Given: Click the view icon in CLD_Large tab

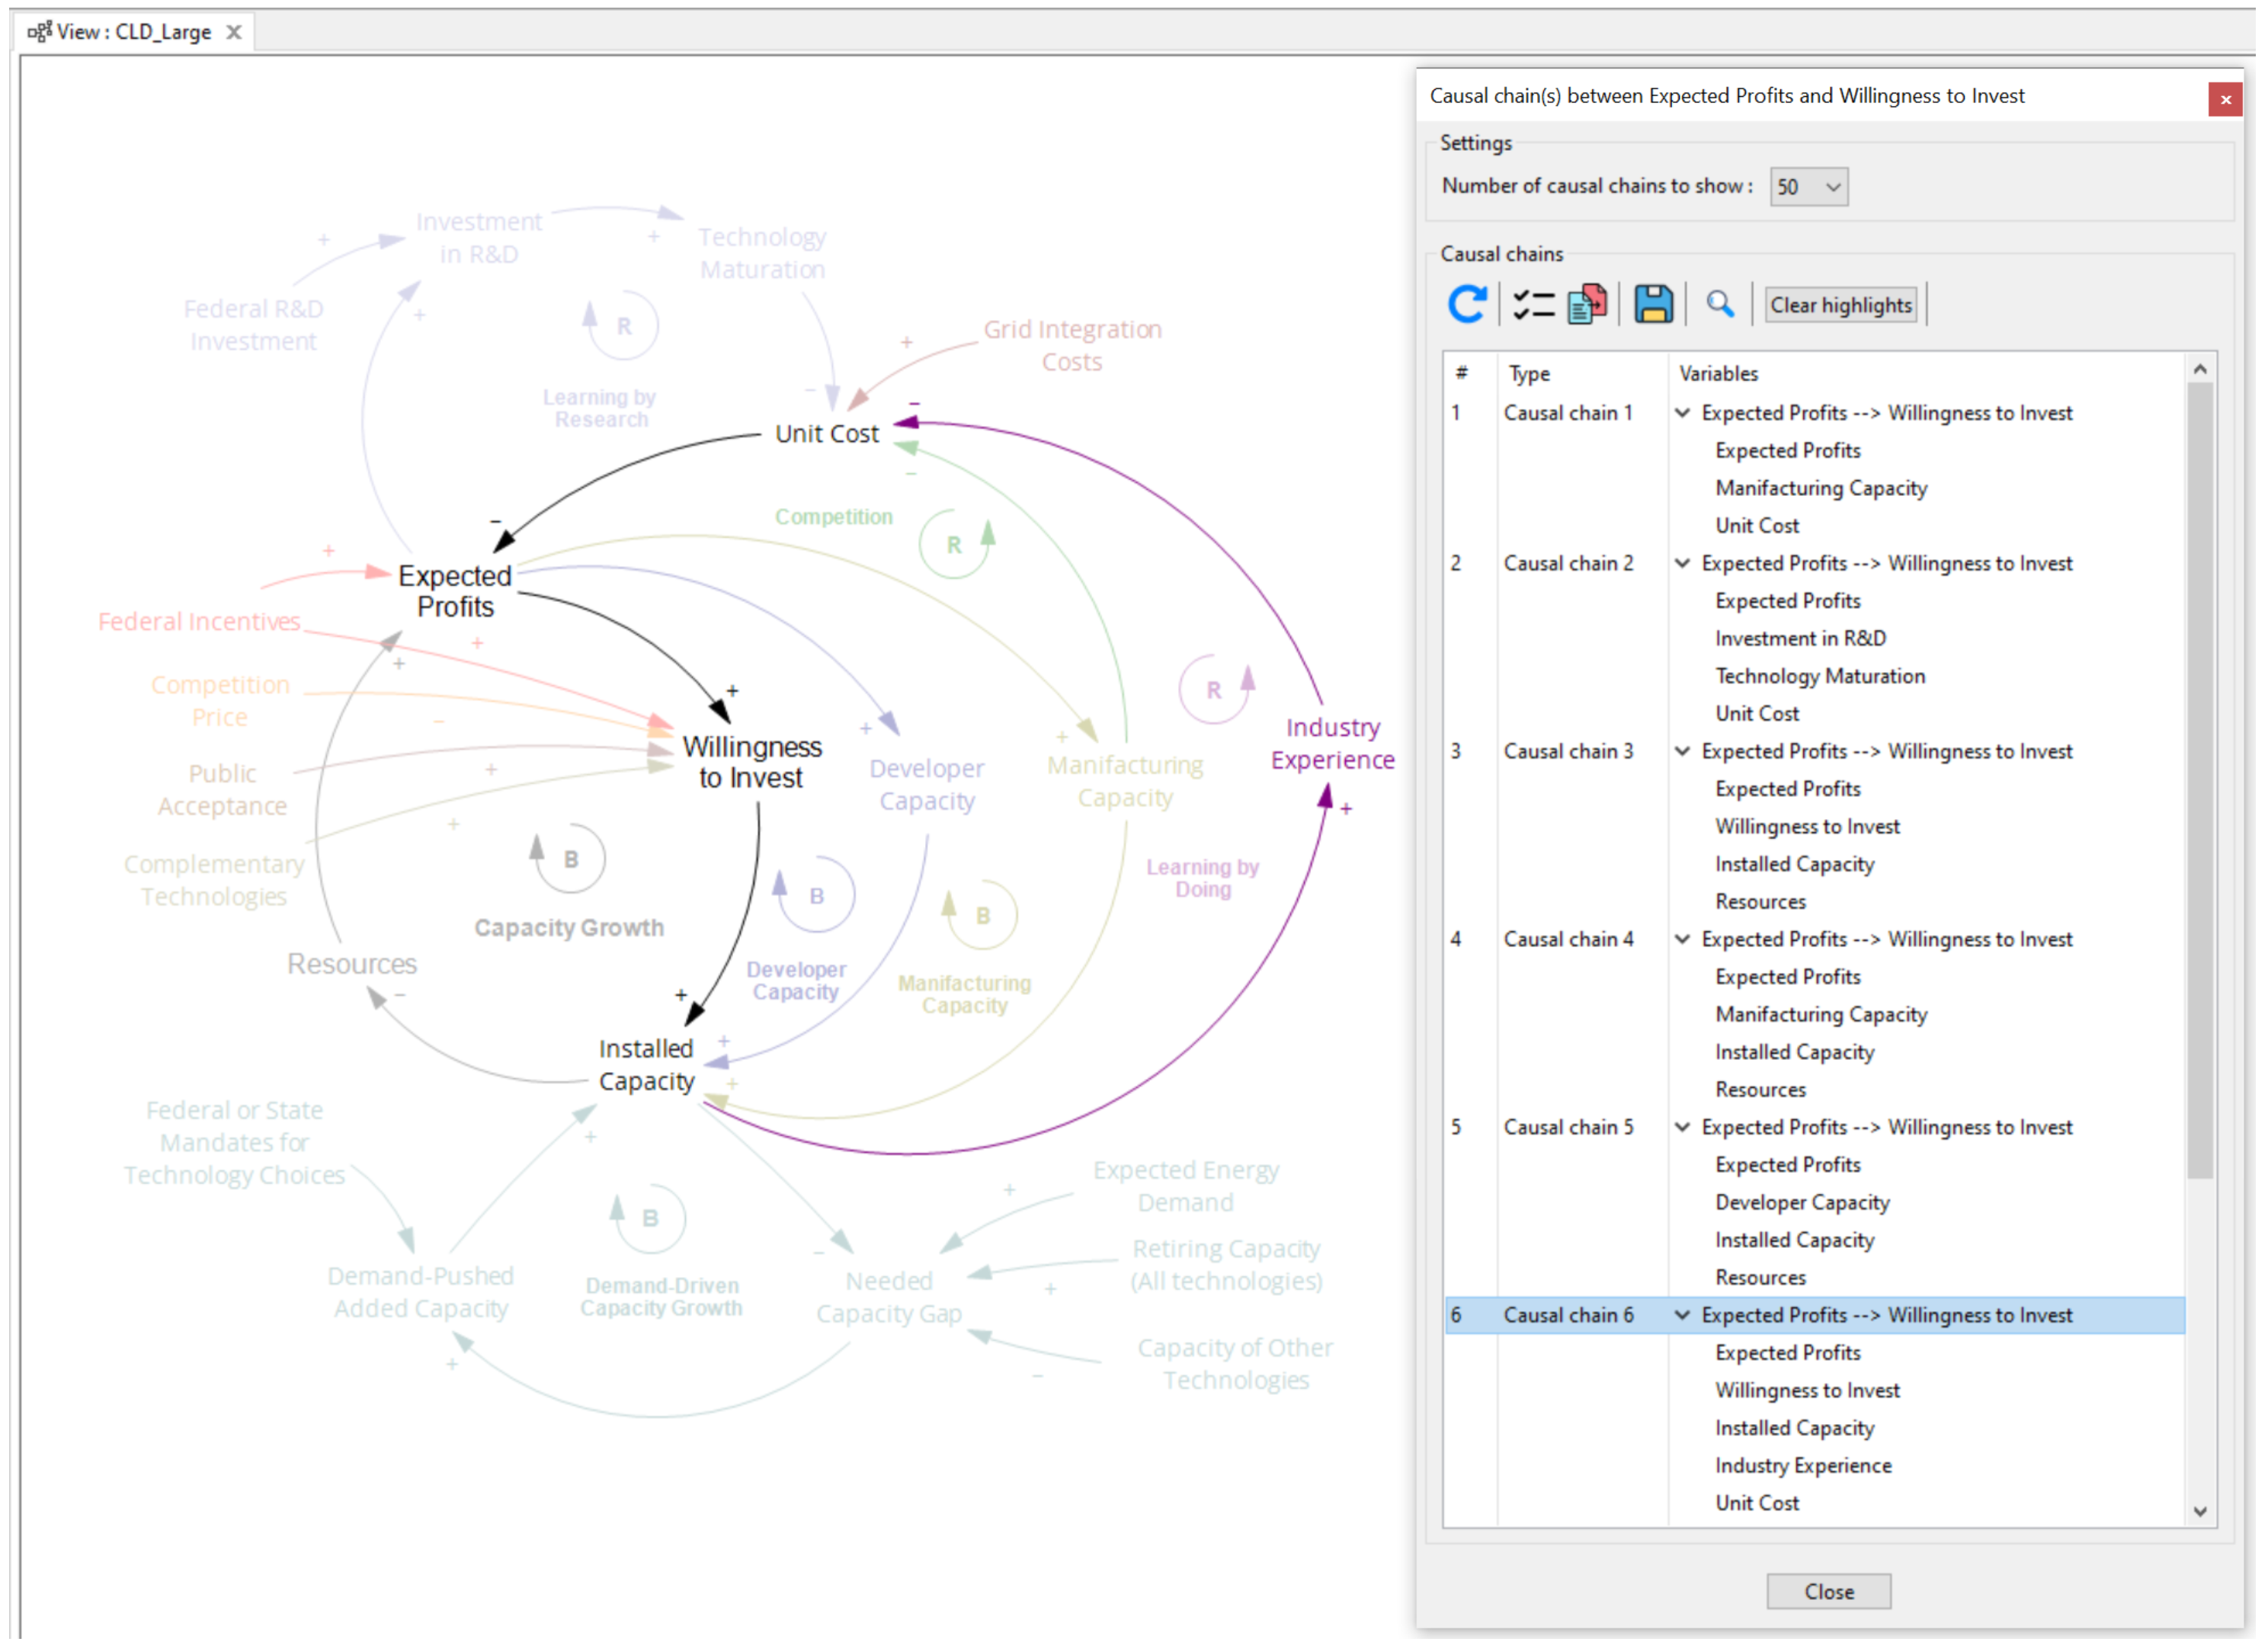Looking at the screenshot, I should pos(39,32).
